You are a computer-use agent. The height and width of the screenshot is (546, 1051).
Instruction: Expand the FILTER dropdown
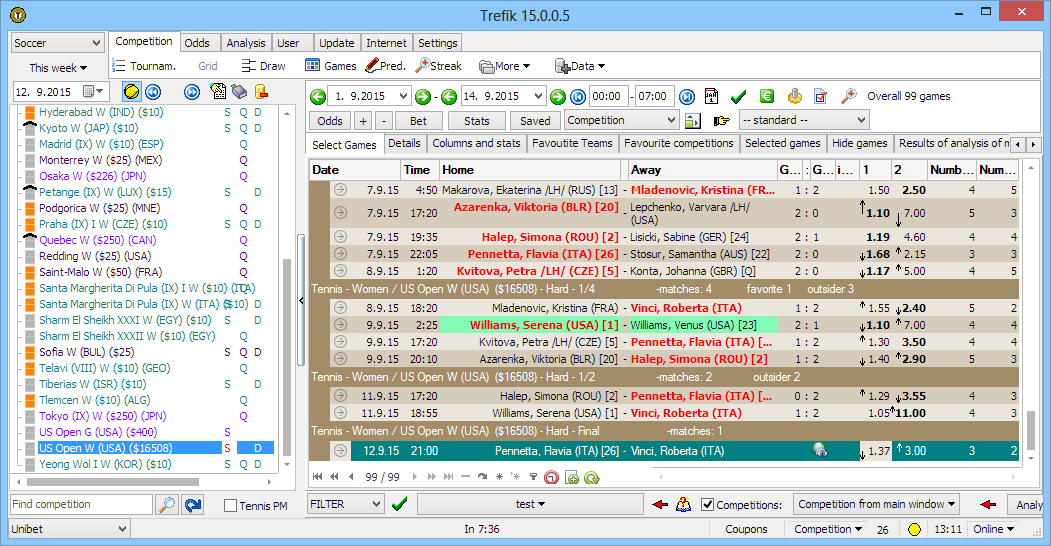coord(346,504)
